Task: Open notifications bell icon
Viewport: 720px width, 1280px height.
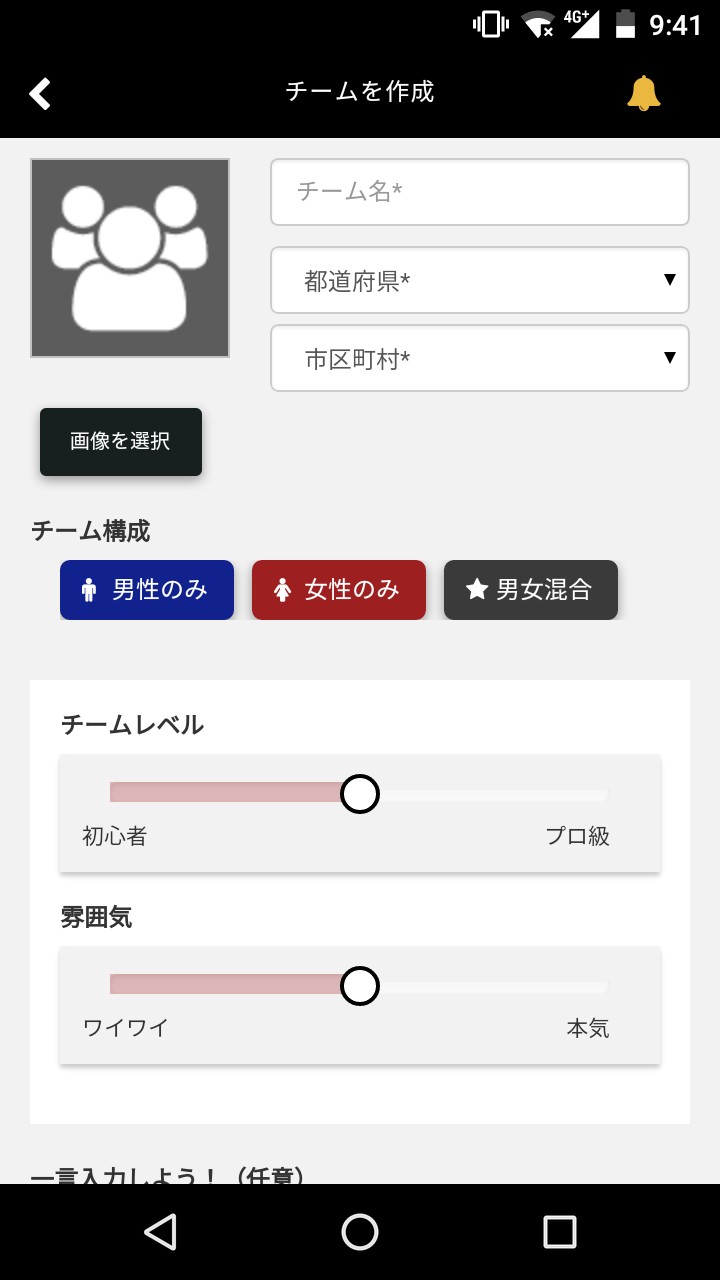Action: click(643, 93)
